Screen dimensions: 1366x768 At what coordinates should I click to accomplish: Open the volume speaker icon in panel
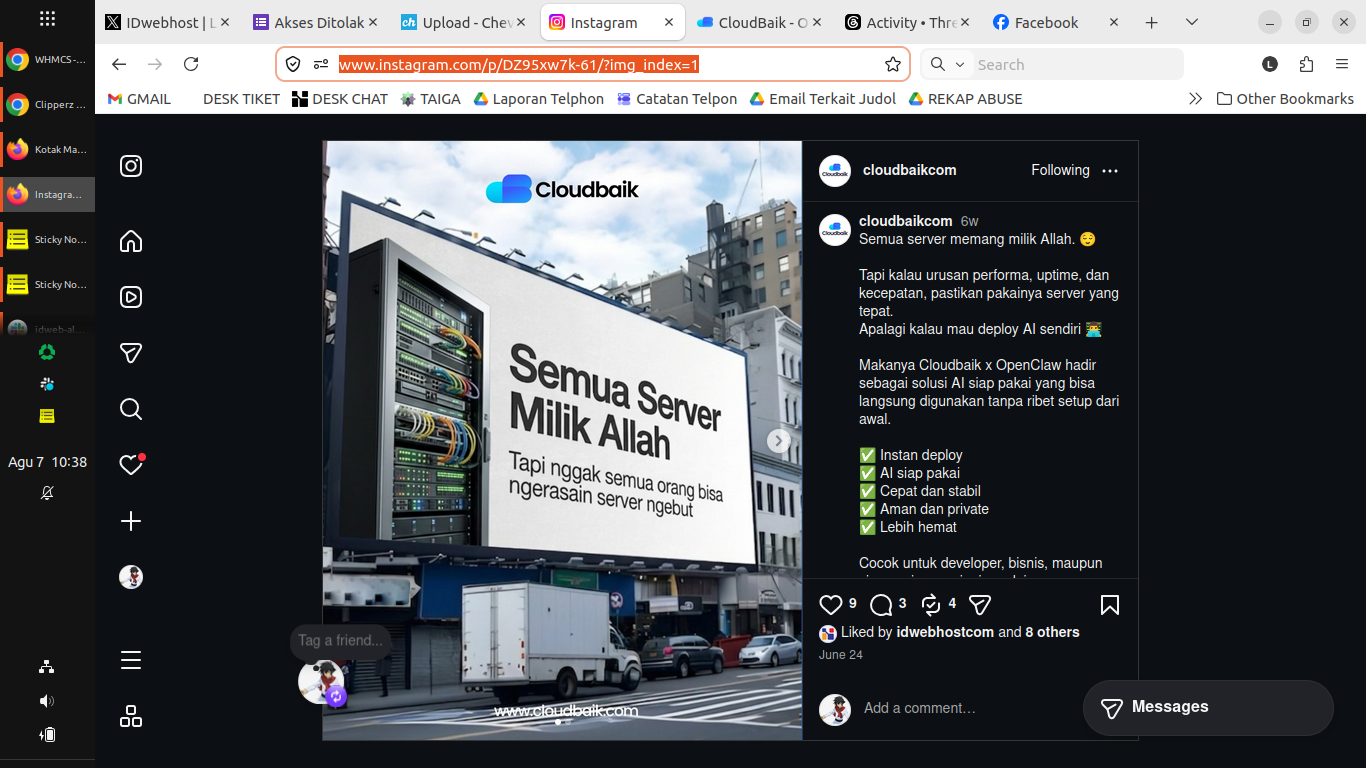pyautogui.click(x=47, y=701)
